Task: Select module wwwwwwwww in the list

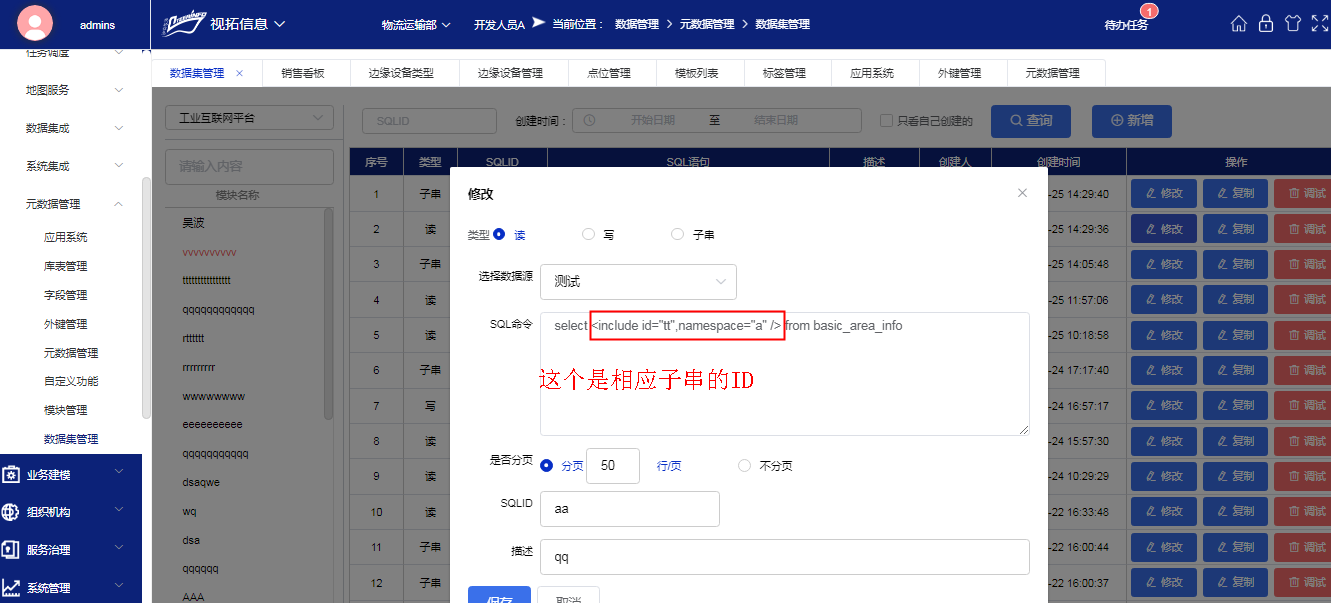Action: click(x=213, y=396)
